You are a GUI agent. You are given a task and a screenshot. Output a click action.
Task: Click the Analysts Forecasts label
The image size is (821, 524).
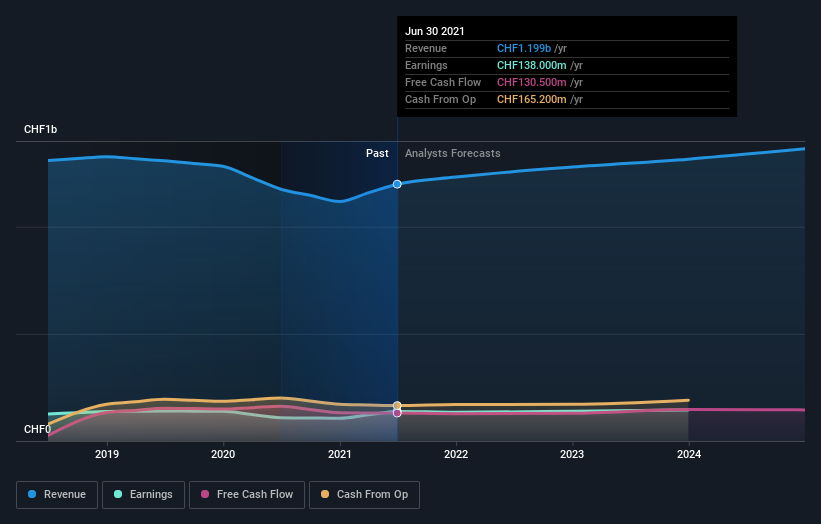pyautogui.click(x=452, y=153)
